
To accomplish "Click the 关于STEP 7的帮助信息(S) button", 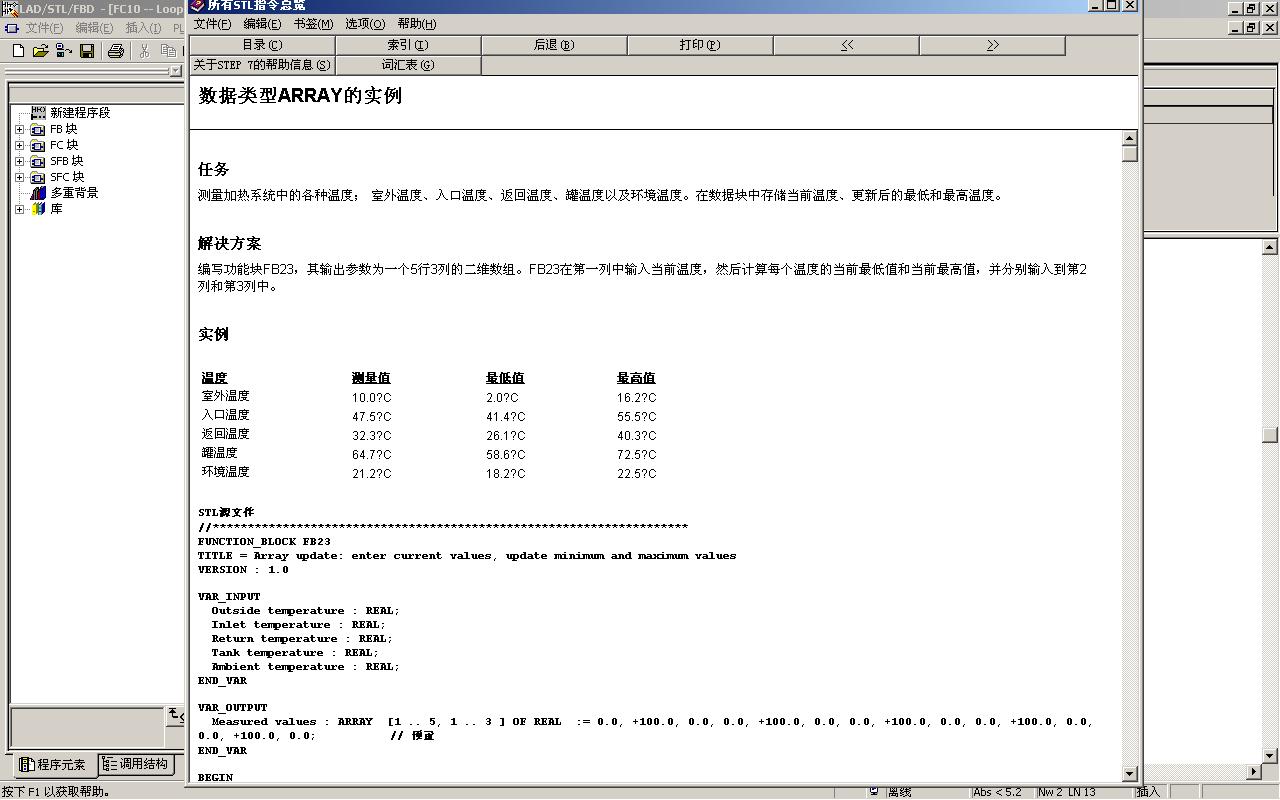I will point(262,65).
